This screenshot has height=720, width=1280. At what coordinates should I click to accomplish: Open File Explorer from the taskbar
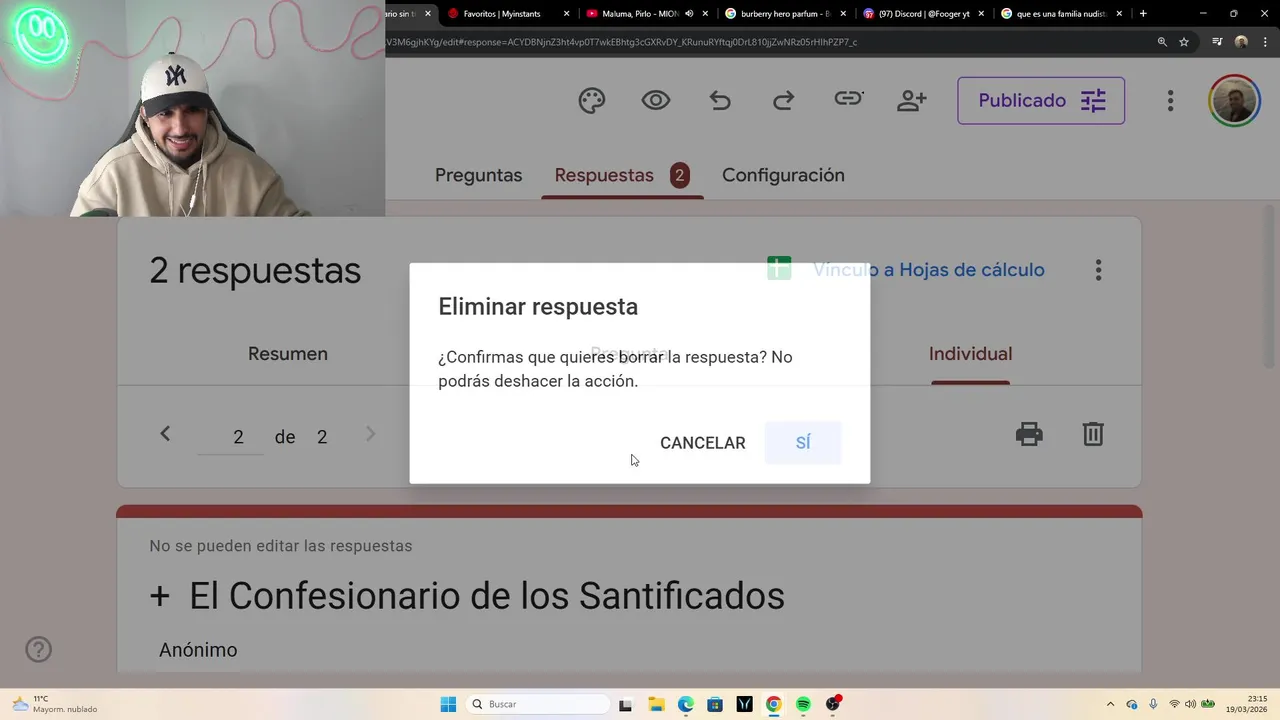656,704
